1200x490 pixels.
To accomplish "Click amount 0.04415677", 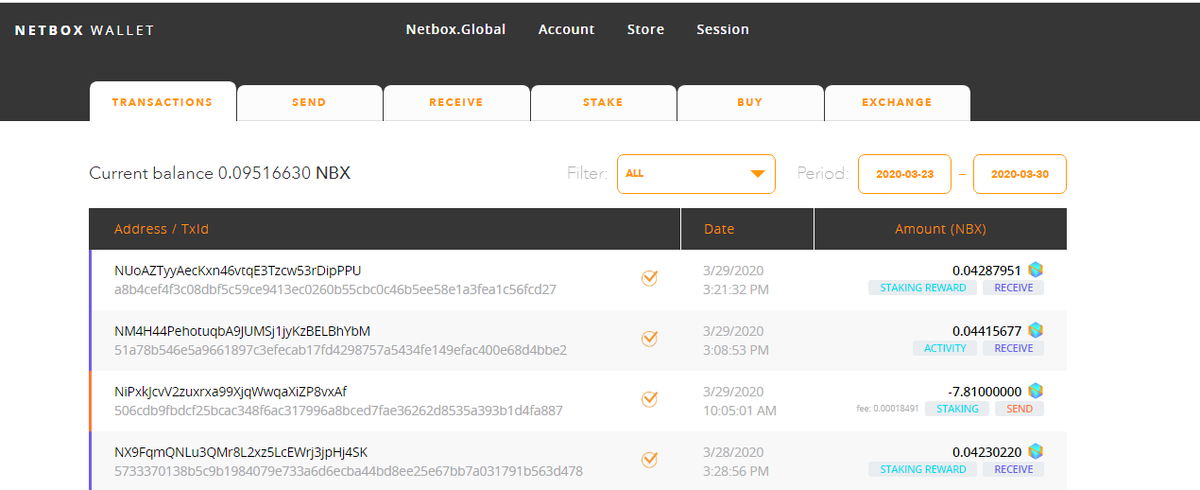I will (x=987, y=330).
